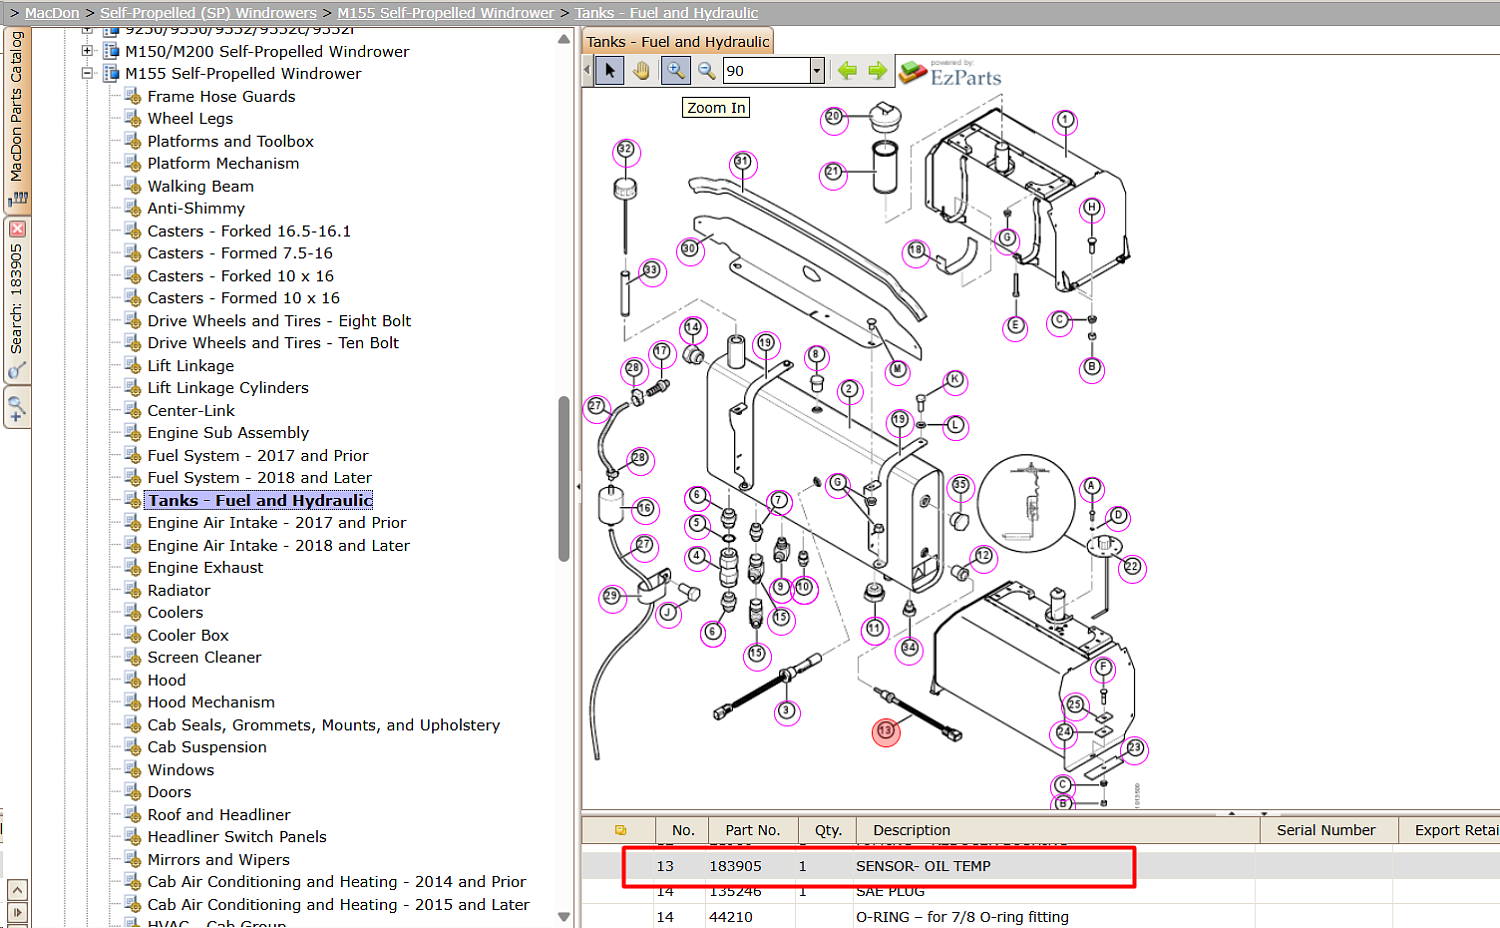Collapse the diagram toolbar with left arrow

click(587, 70)
